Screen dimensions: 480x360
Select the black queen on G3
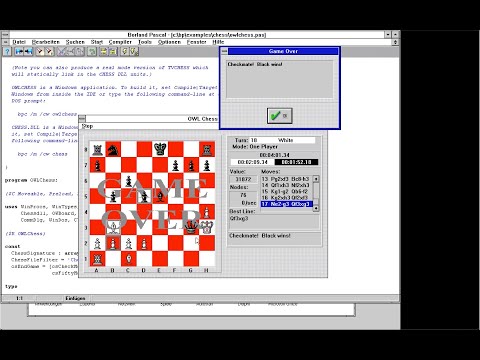click(x=191, y=227)
